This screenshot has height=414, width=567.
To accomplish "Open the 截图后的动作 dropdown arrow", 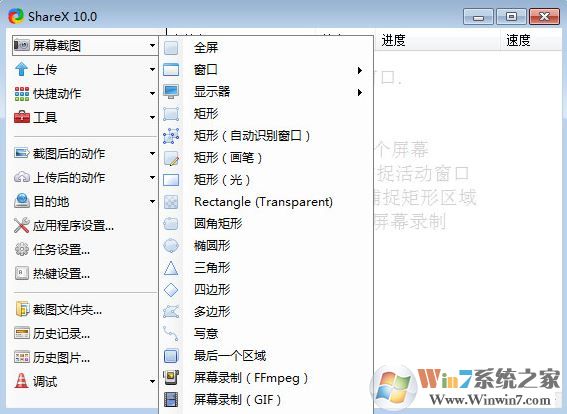I will (x=152, y=153).
